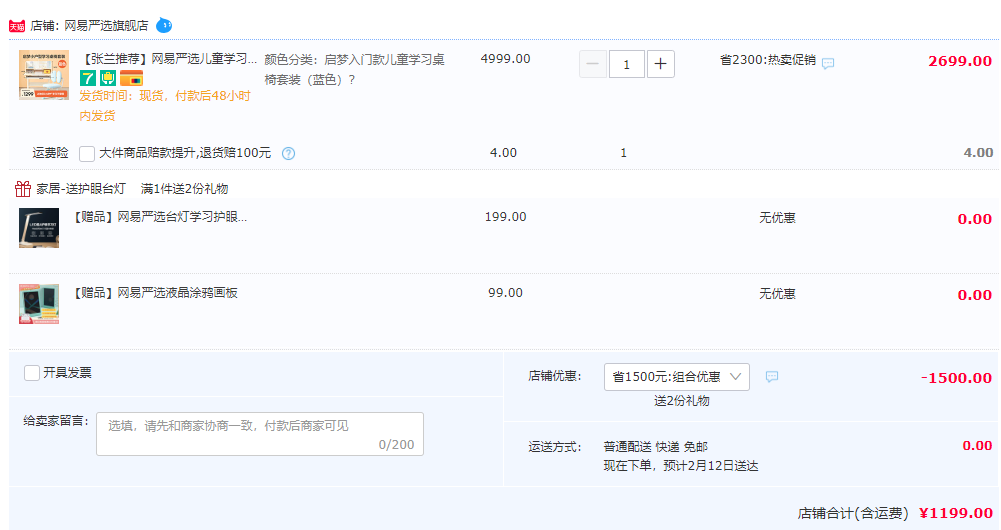1001x530 pixels.
Task: Click the green shield guarantee badge
Action: 108,79
